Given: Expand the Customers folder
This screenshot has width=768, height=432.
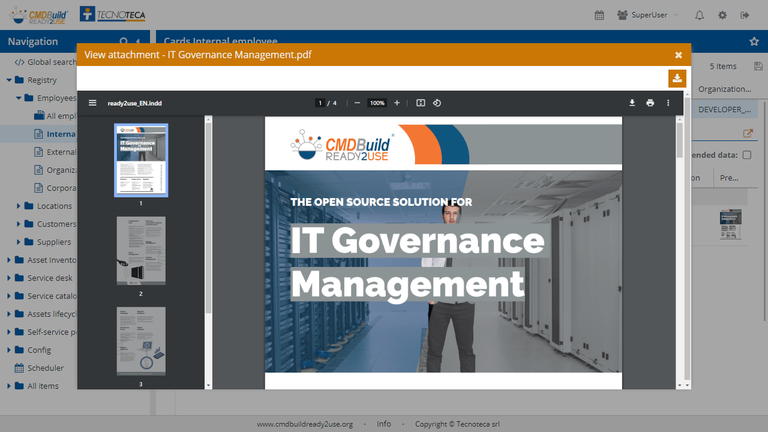Looking at the screenshot, I should [19, 224].
